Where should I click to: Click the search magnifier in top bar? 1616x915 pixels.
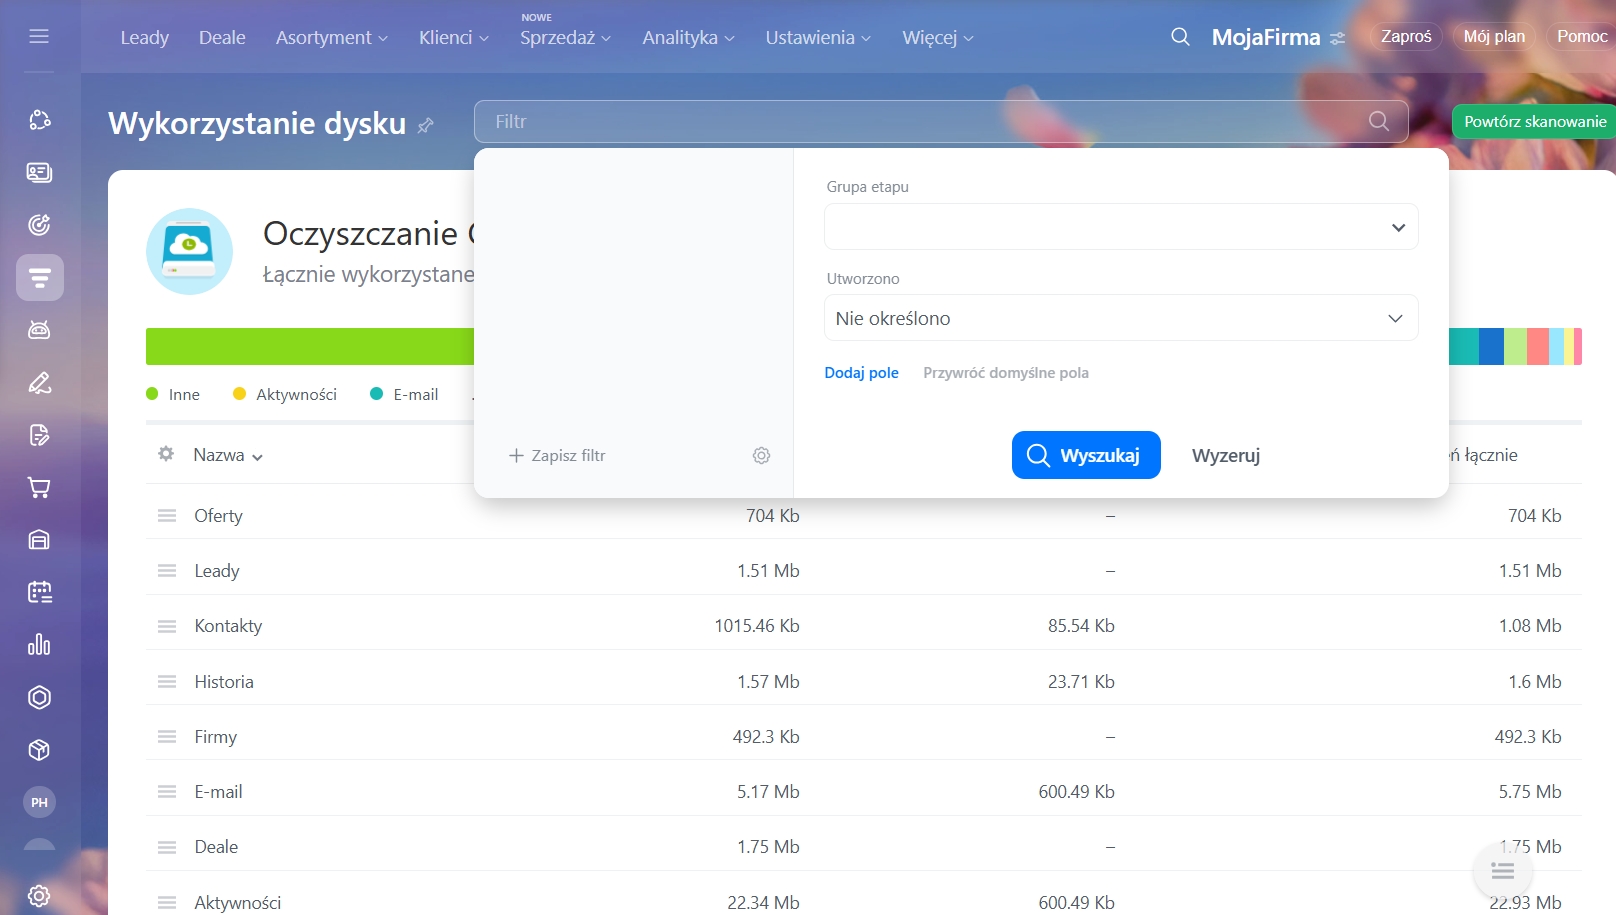[x=1180, y=37]
